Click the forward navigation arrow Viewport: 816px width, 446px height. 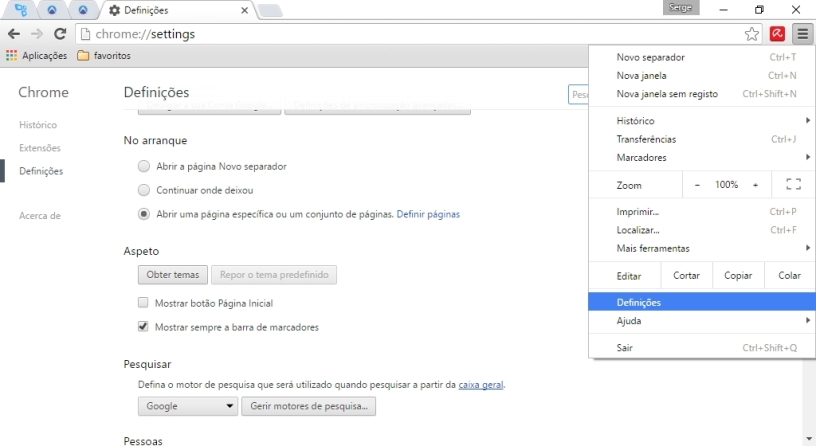click(x=37, y=34)
